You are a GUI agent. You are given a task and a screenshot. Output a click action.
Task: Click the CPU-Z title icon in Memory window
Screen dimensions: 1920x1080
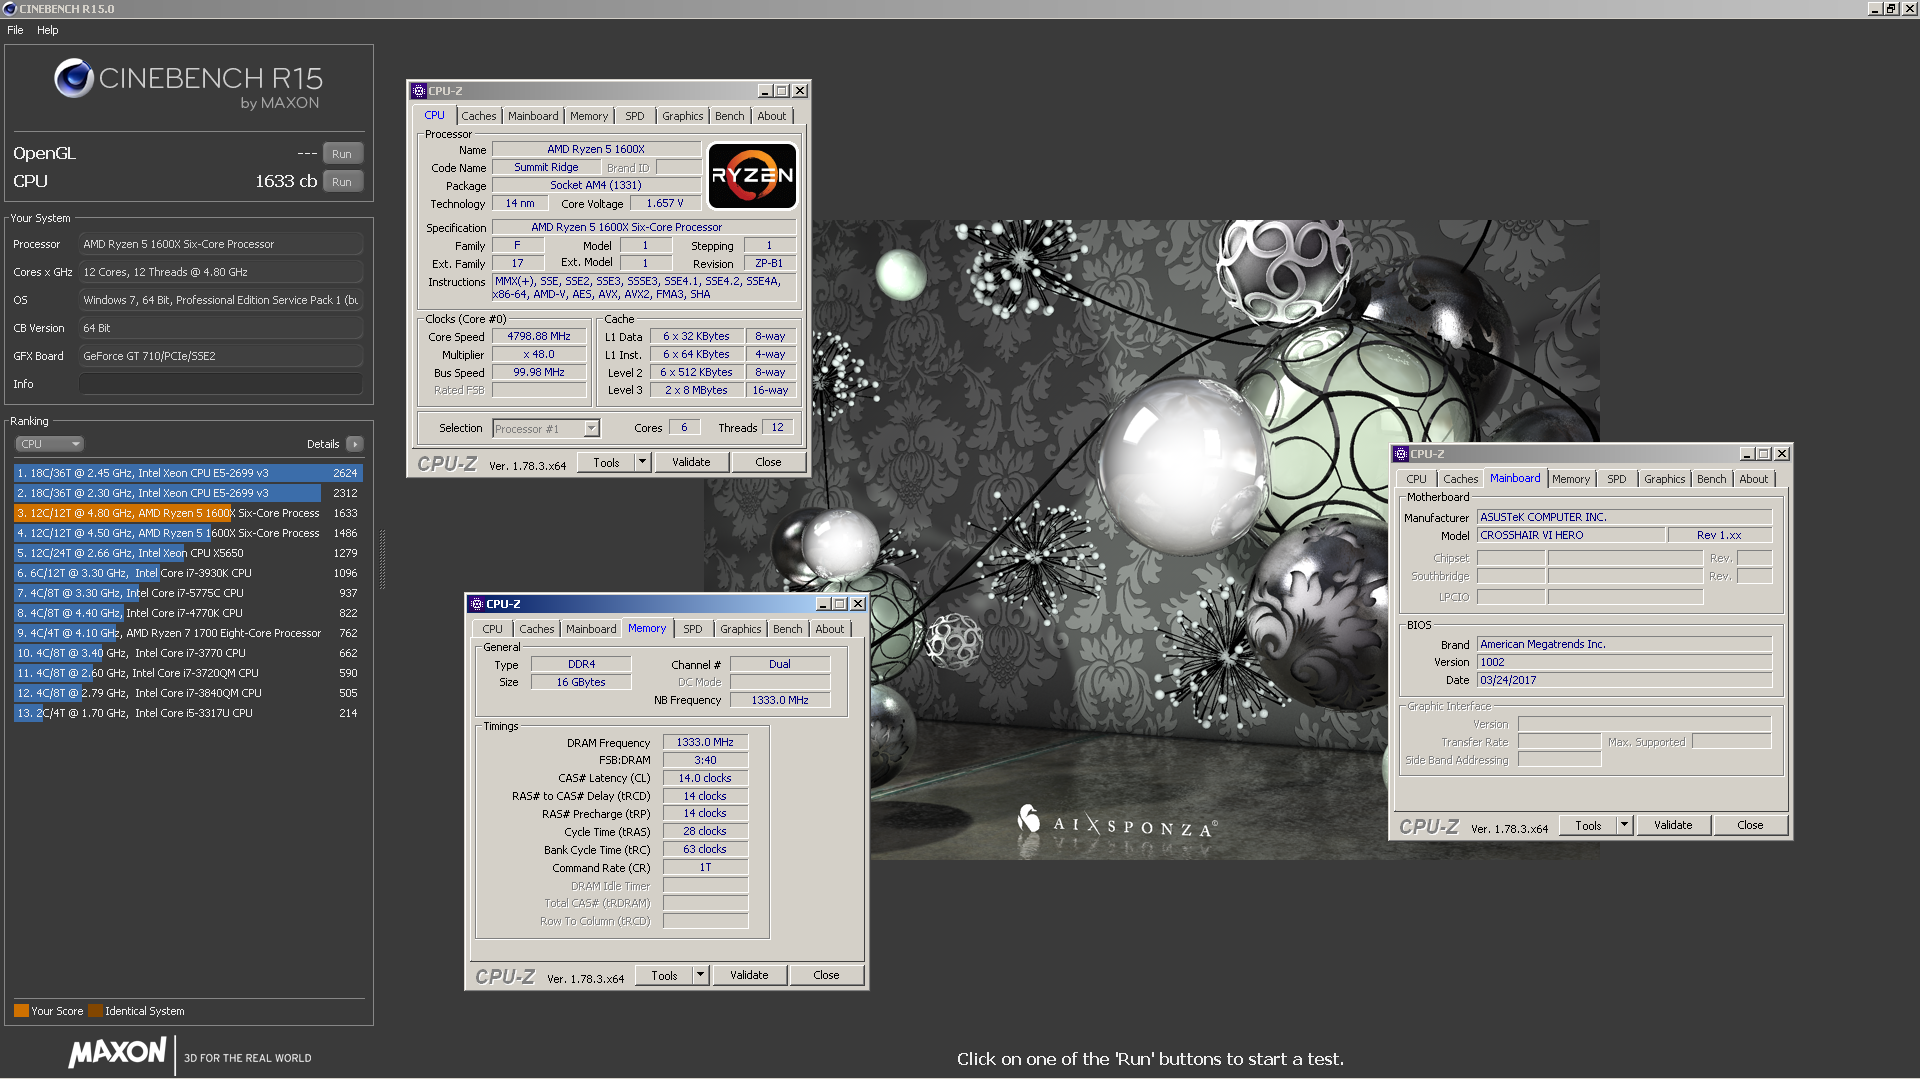pos(477,604)
